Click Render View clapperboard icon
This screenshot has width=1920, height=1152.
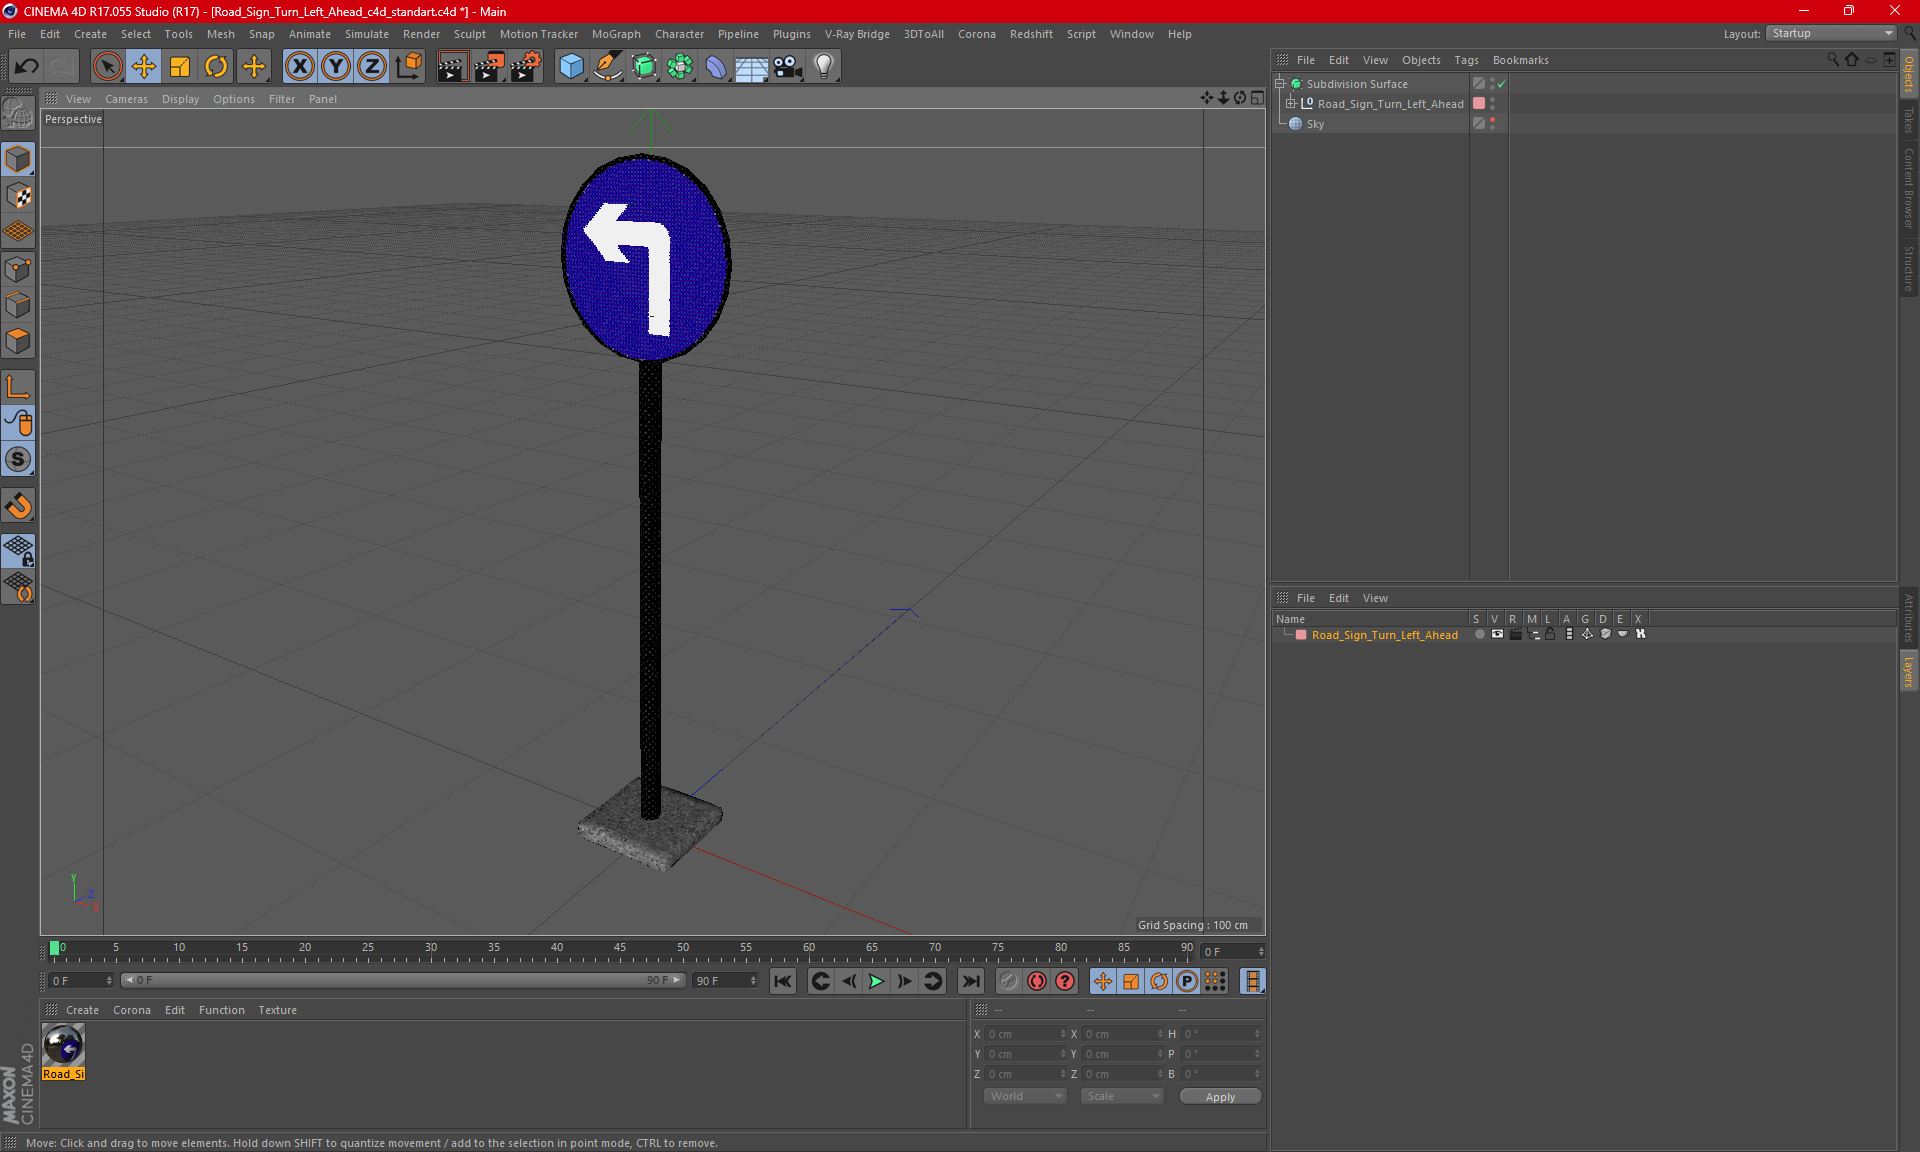452,66
